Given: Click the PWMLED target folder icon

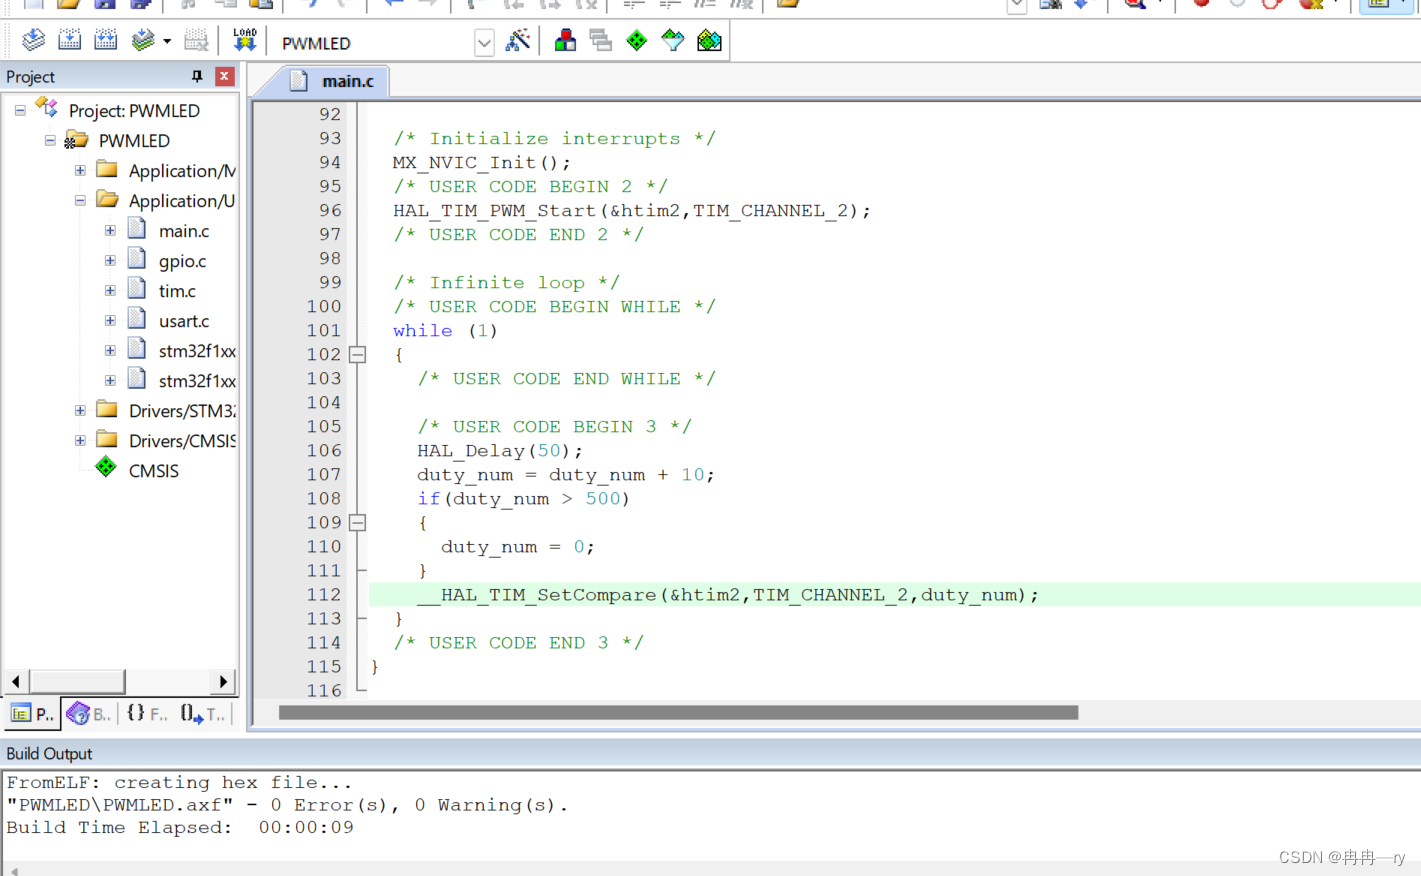Looking at the screenshot, I should pyautogui.click(x=76, y=140).
